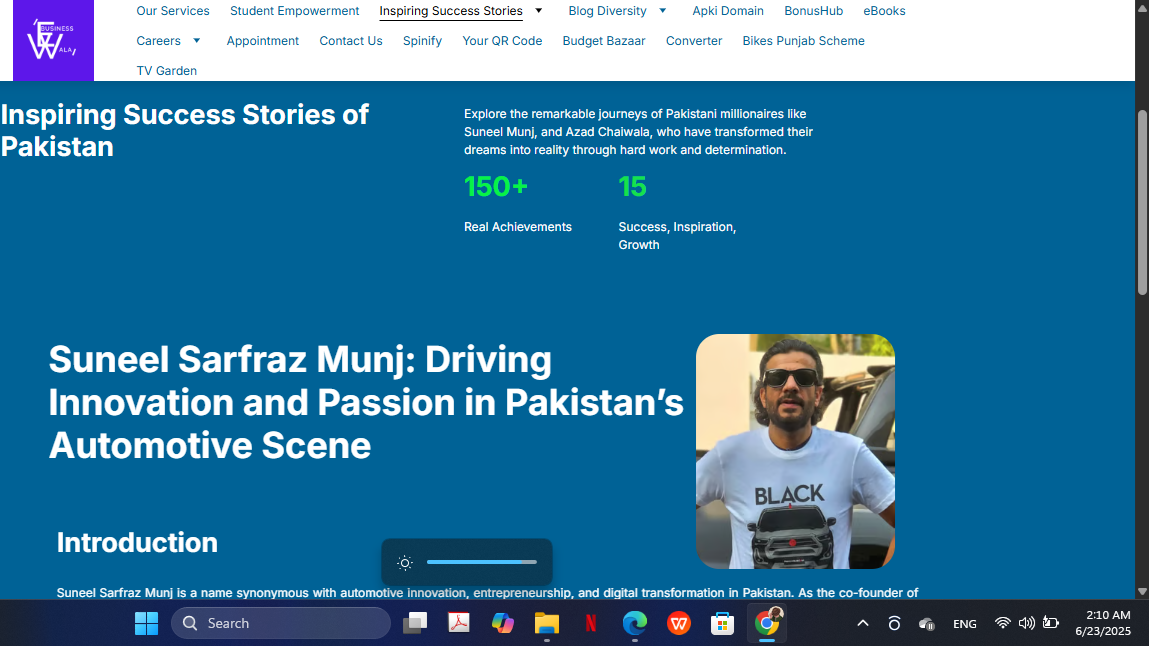Launch WPS Office from the taskbar
The image size is (1149, 646).
[679, 623]
